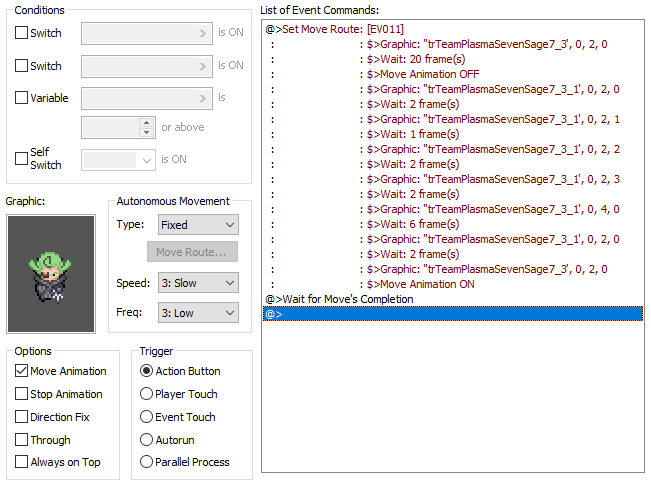Set trigger to Autorun
Screen dimensions: 651x490
click(x=147, y=440)
